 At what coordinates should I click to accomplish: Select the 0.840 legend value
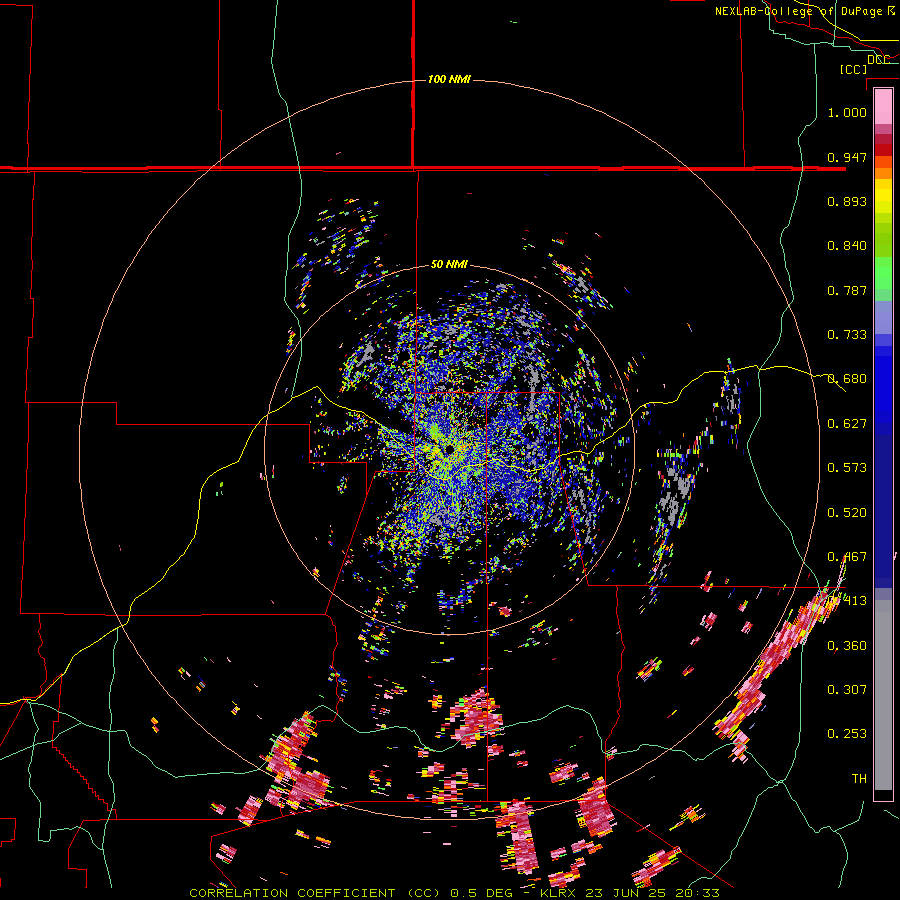847,246
